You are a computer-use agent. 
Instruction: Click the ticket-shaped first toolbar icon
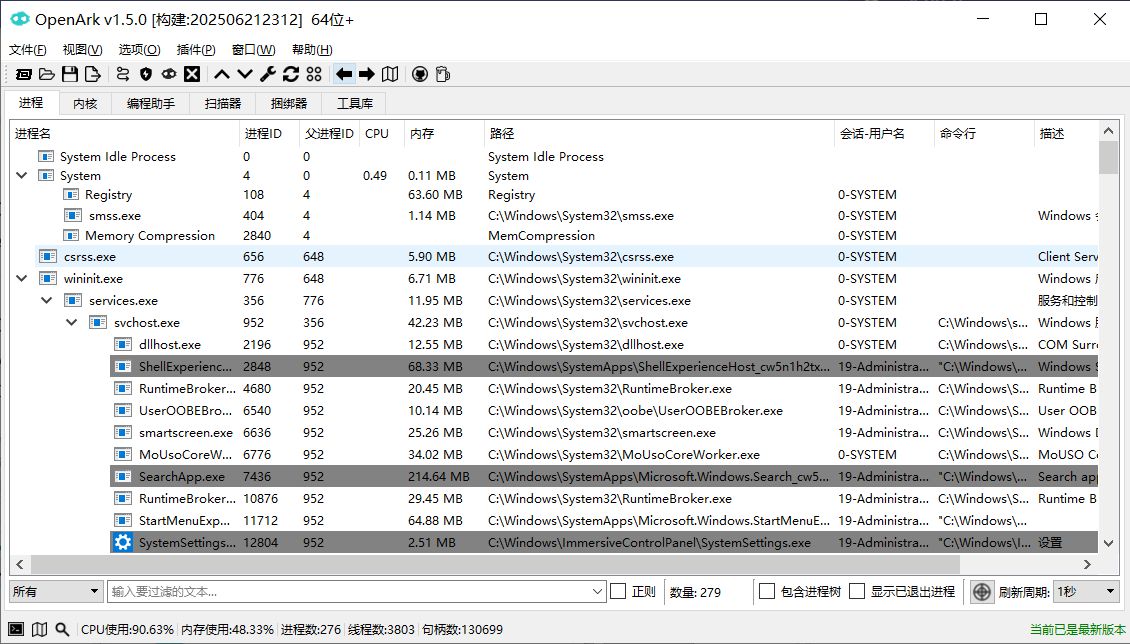(x=24, y=74)
